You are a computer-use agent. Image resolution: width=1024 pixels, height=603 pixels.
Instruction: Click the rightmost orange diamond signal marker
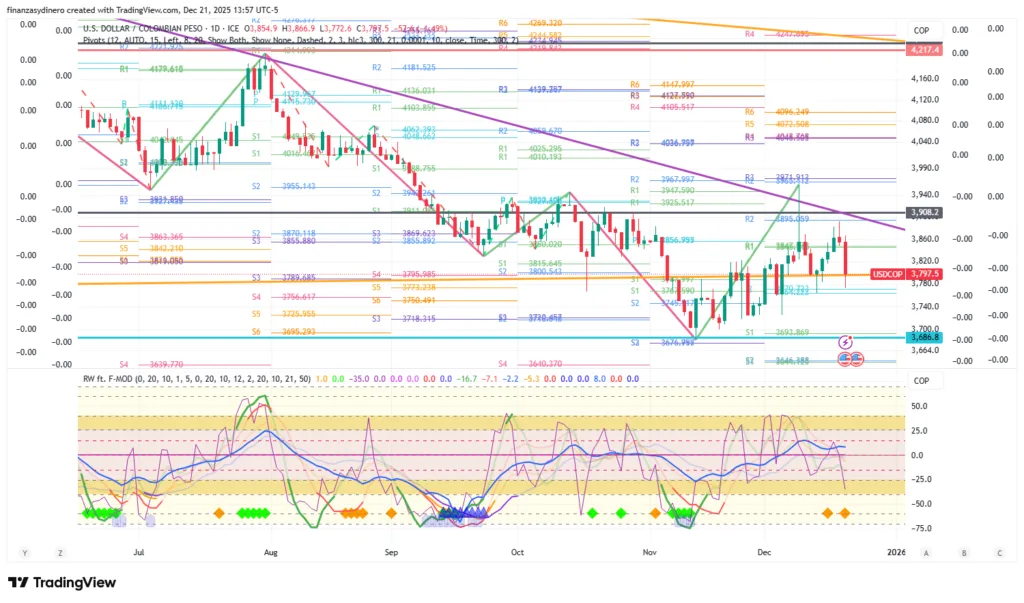tap(845, 513)
